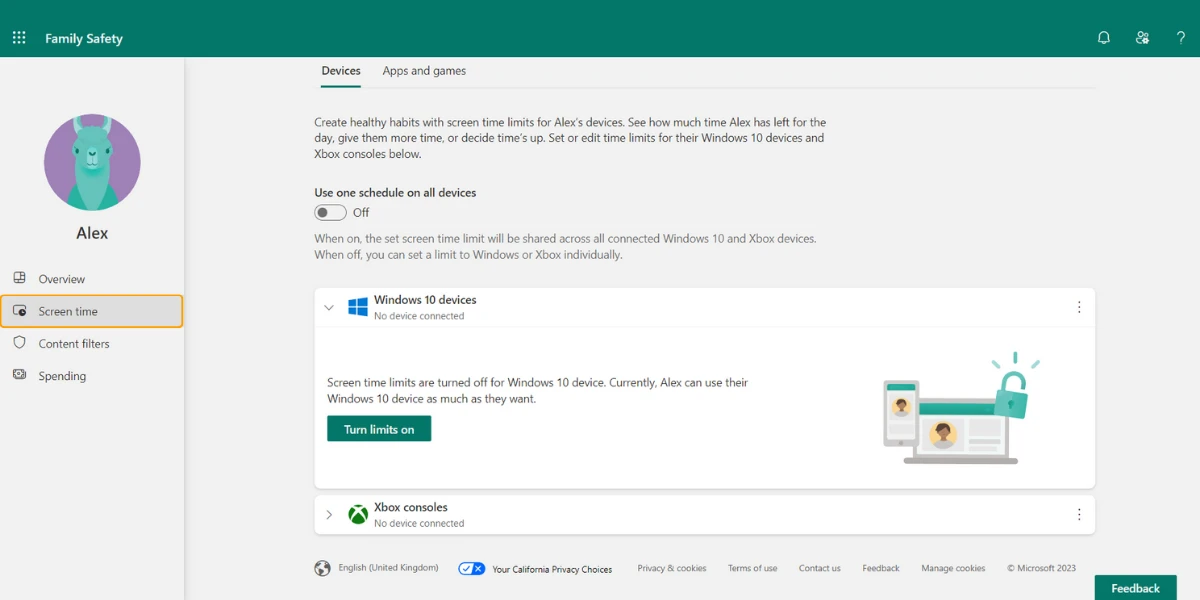The height and width of the screenshot is (600, 1200).
Task: Open Your California Privacy Choices link
Action: [552, 569]
